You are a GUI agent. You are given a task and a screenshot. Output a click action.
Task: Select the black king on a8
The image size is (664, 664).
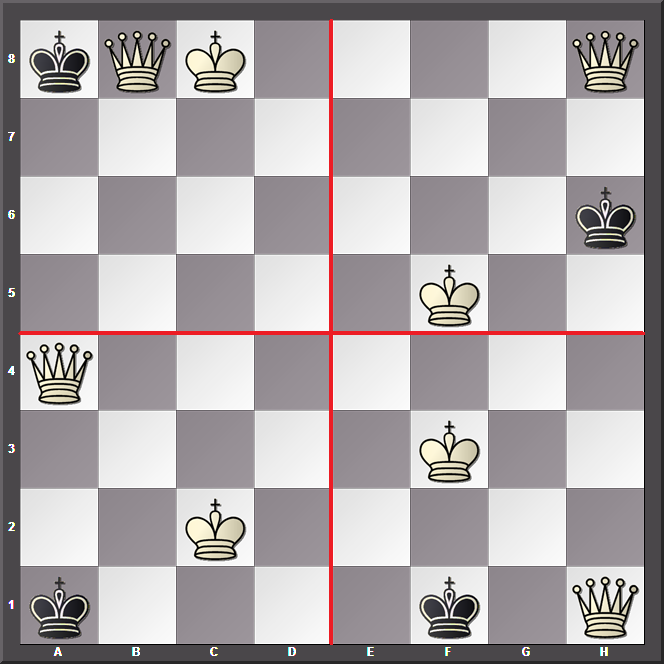pos(59,60)
